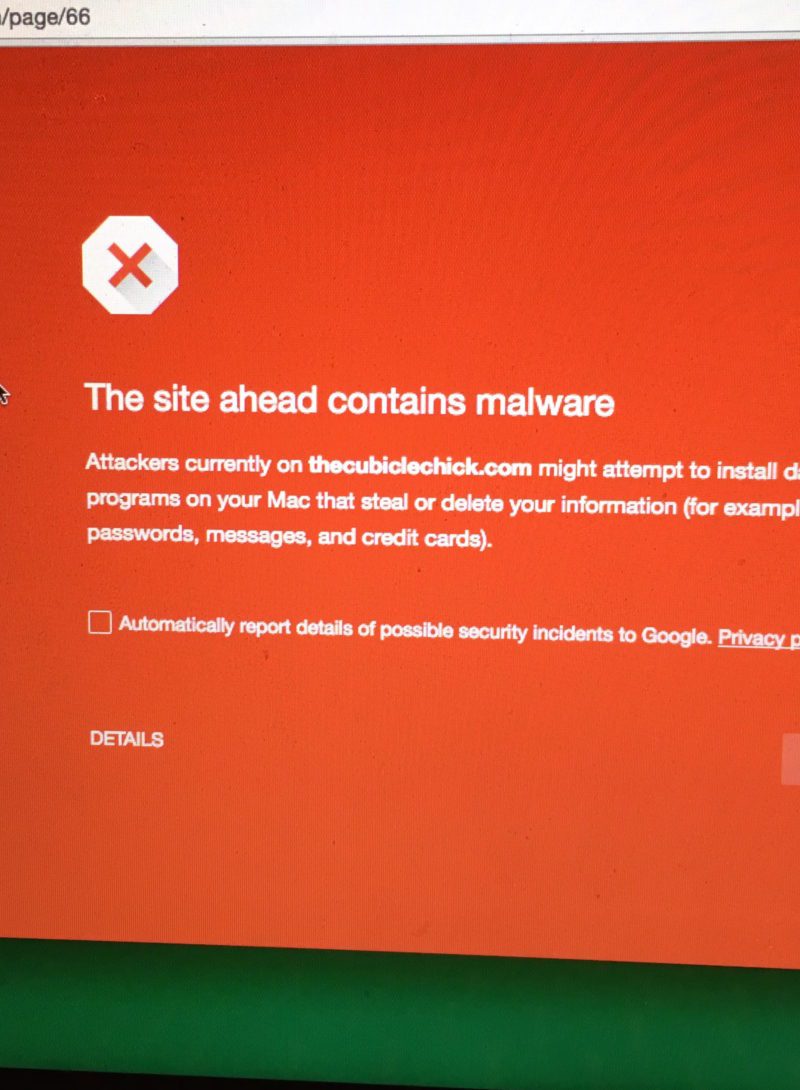800x1090 pixels.
Task: Click the partially visible safety button at right edge
Action: pyautogui.click(x=791, y=759)
